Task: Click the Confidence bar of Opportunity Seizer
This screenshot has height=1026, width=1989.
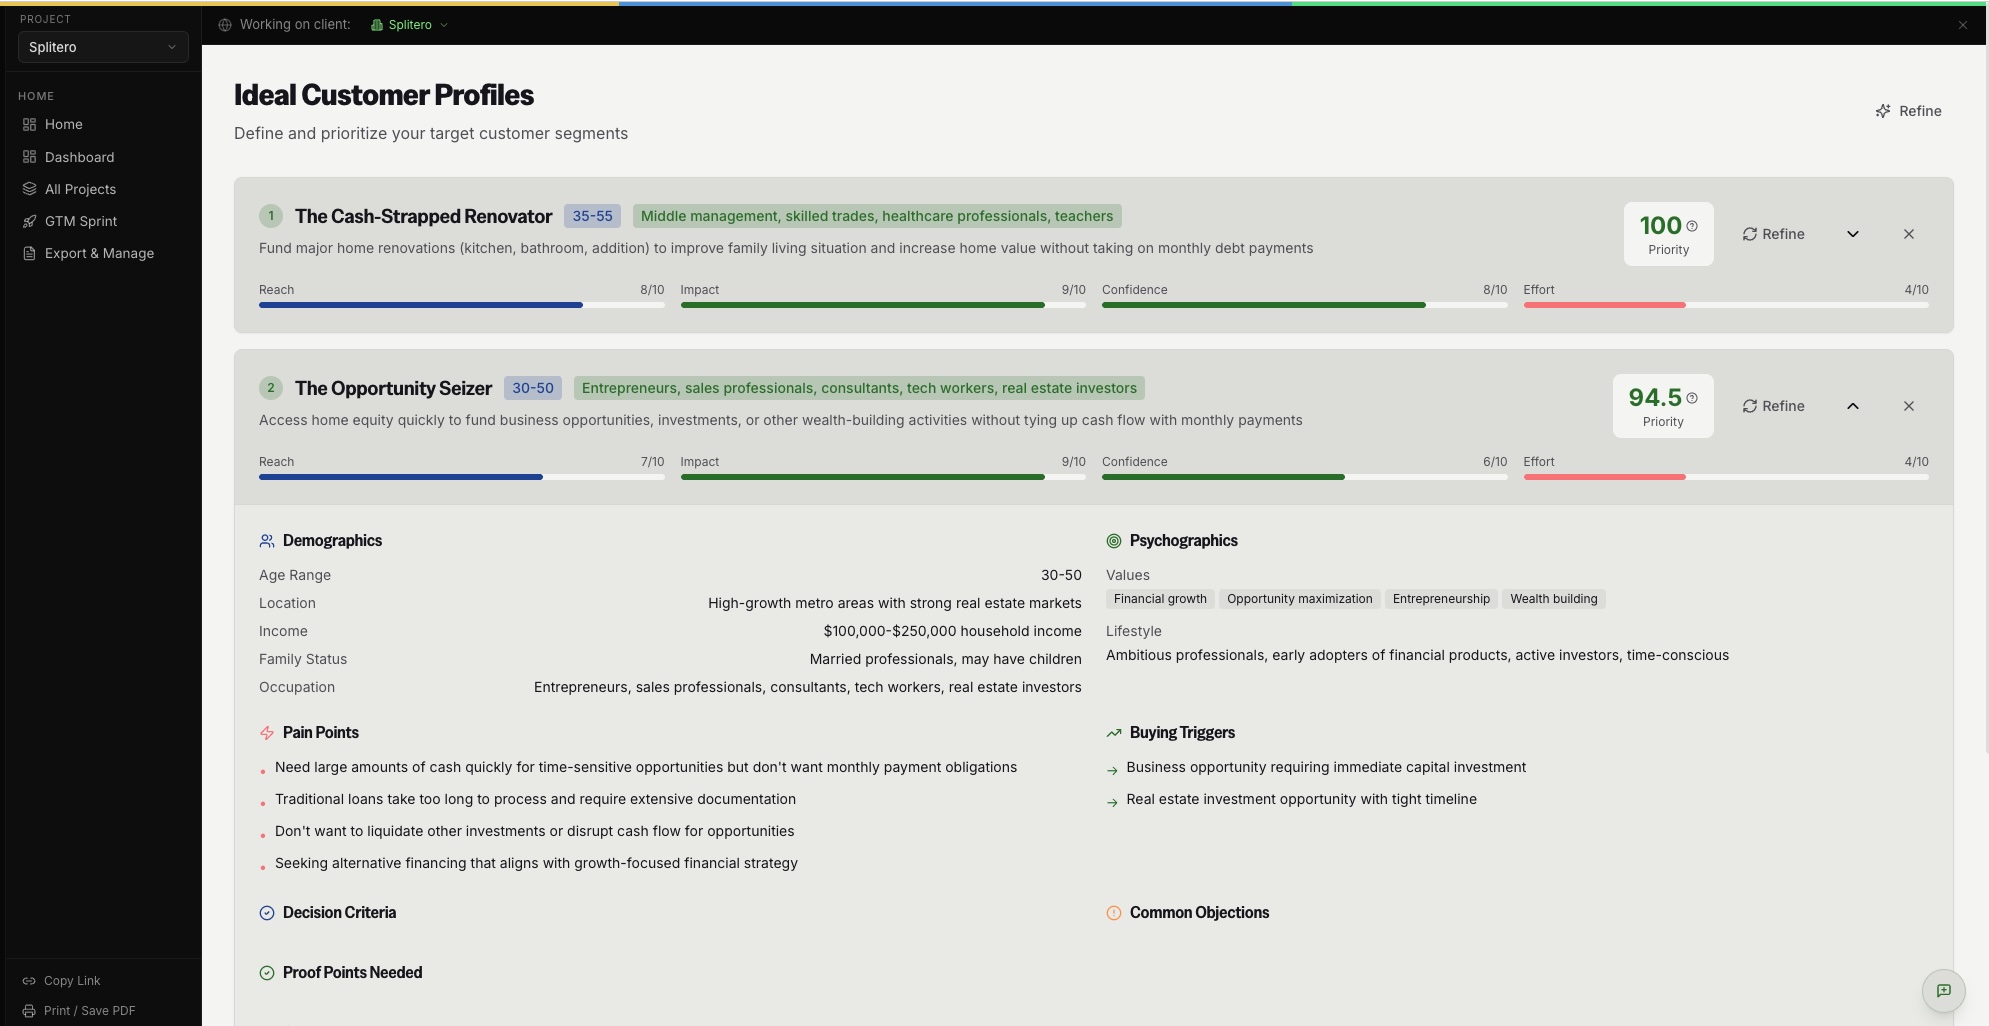Action: tap(1304, 477)
